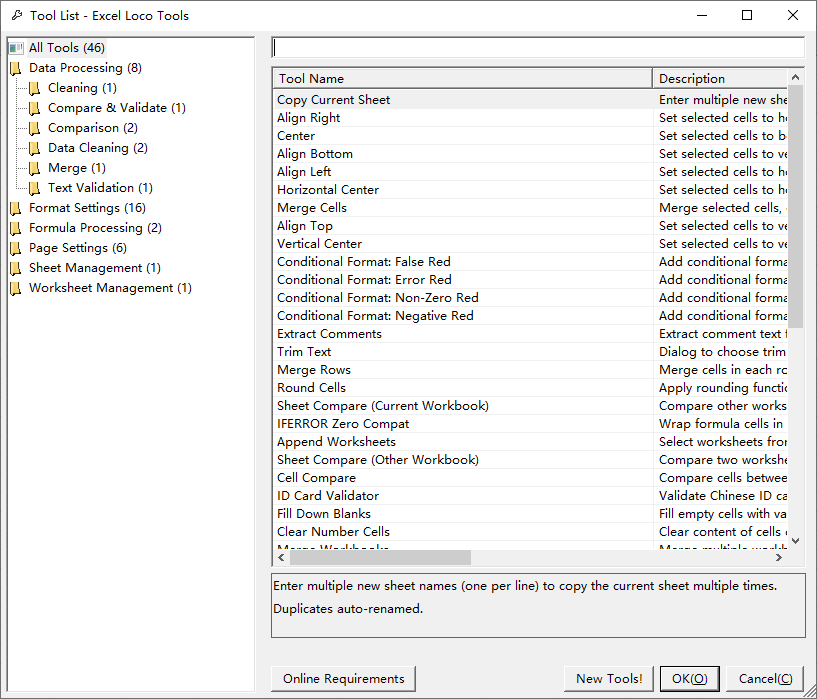Select Data Processing (8) category
Screen dimensions: 817x699
85,68
